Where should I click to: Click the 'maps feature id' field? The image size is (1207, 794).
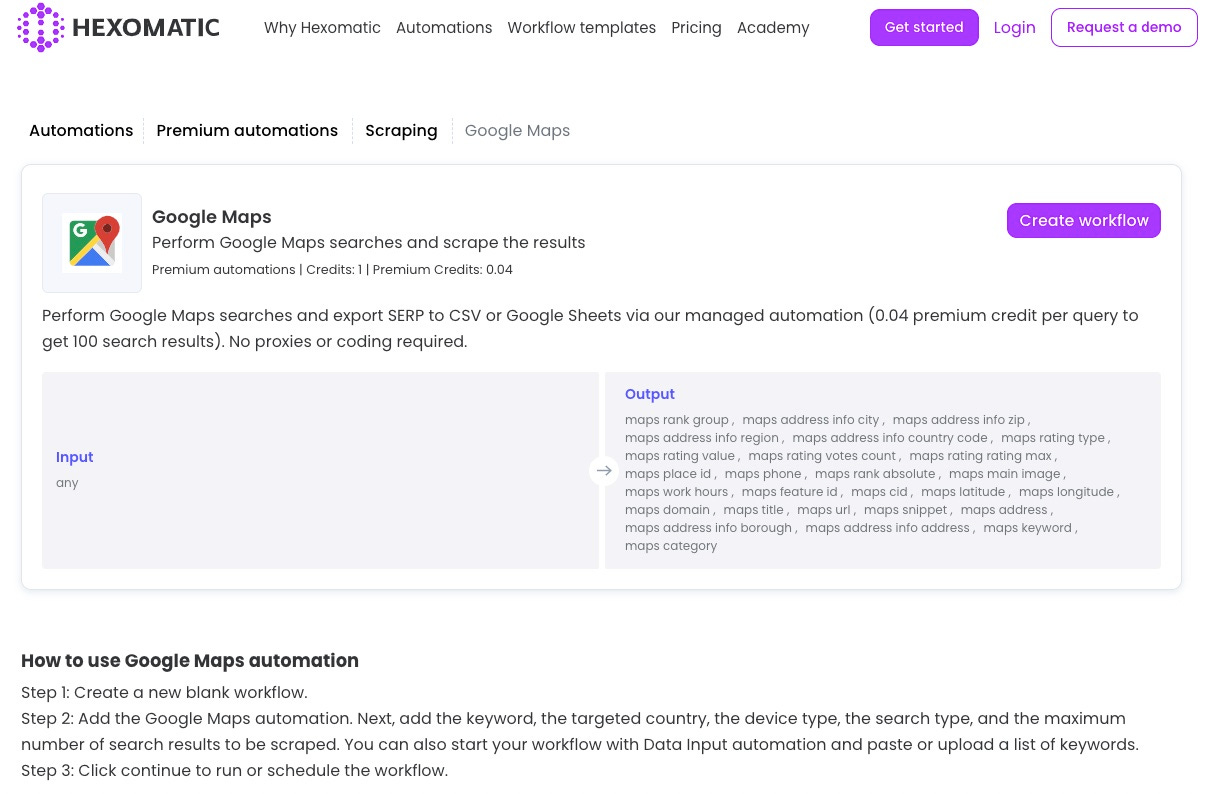coord(790,492)
